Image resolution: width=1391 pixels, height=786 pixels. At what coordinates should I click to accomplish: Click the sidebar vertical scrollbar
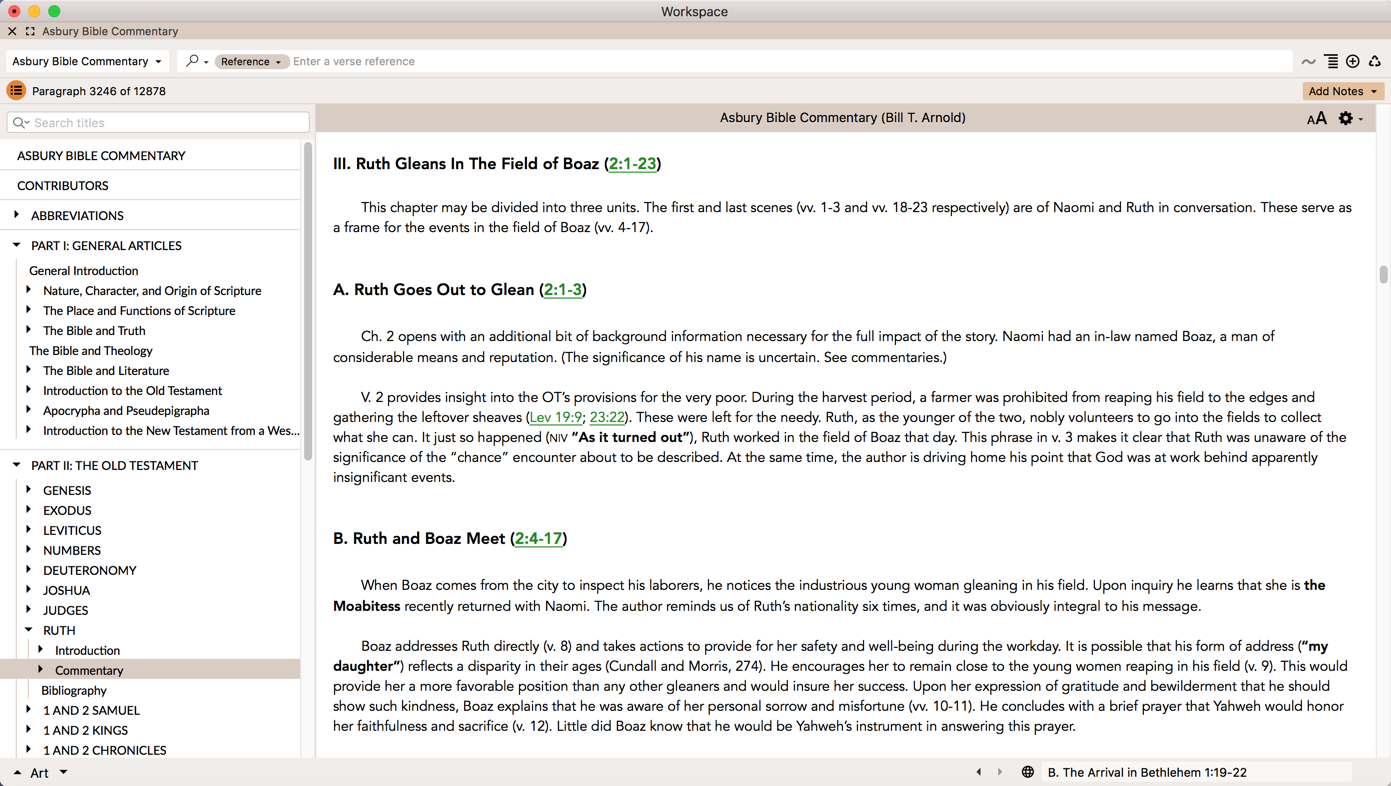pos(308,300)
